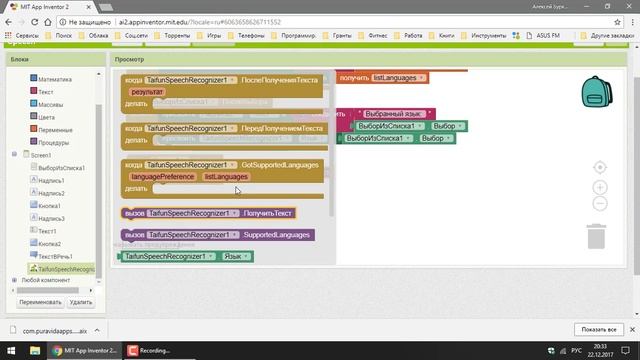
Task: Select ВыборИзСписка1 component in the tree
Action: (x=61, y=168)
